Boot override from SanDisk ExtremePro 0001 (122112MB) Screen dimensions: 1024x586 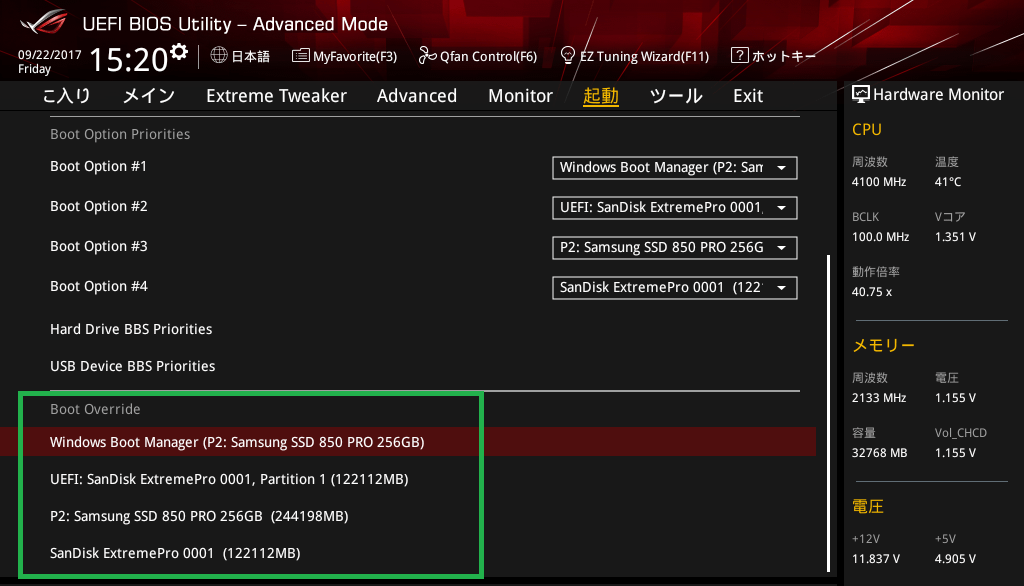click(175, 553)
